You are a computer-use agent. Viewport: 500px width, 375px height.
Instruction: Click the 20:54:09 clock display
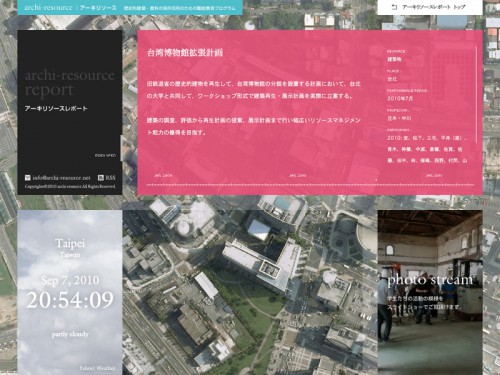point(70,300)
